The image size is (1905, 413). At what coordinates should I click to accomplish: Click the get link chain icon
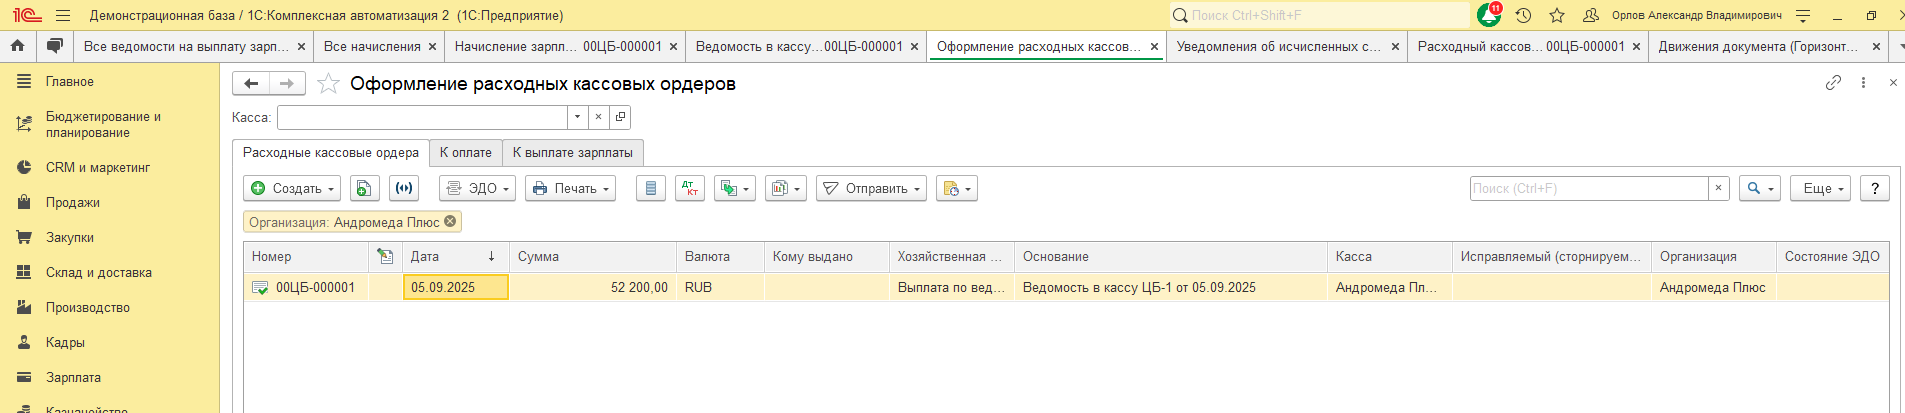[x=1833, y=83]
